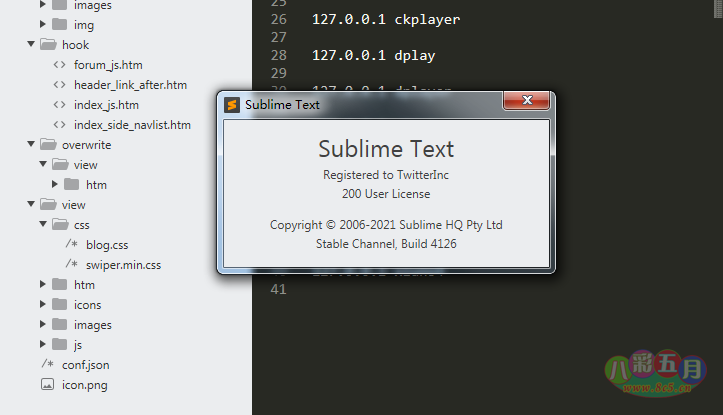
Task: Select the overwrite folder label
Action: coord(87,145)
